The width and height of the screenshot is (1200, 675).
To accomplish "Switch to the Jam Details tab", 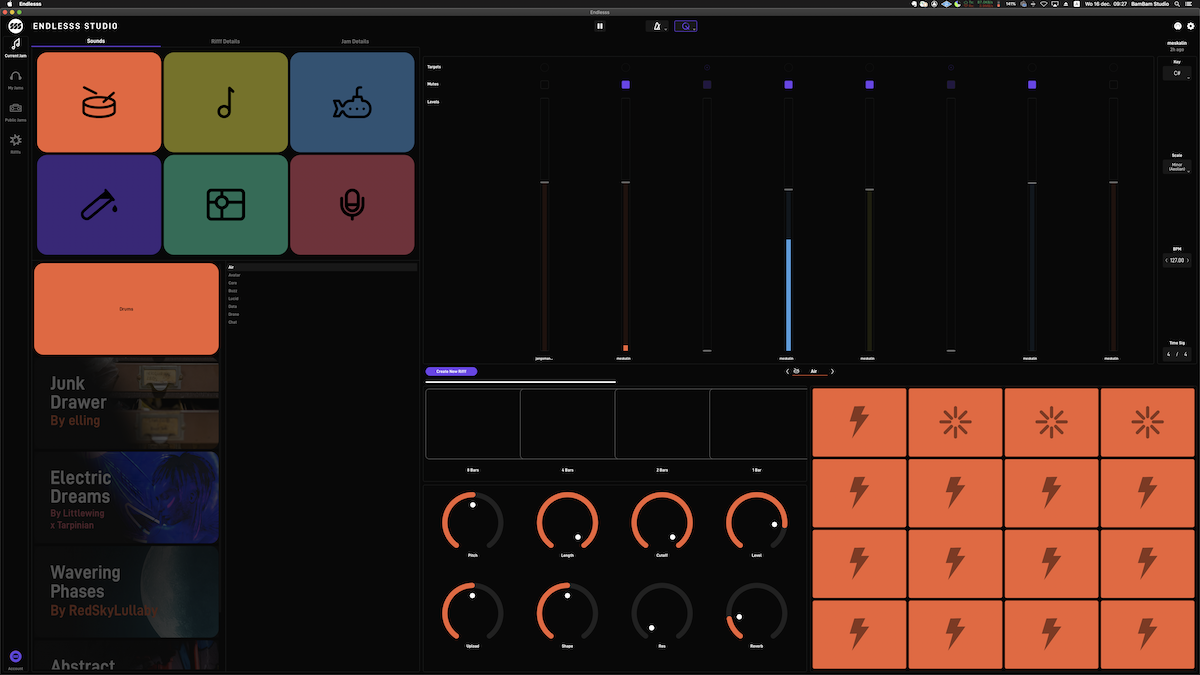I will 354,41.
